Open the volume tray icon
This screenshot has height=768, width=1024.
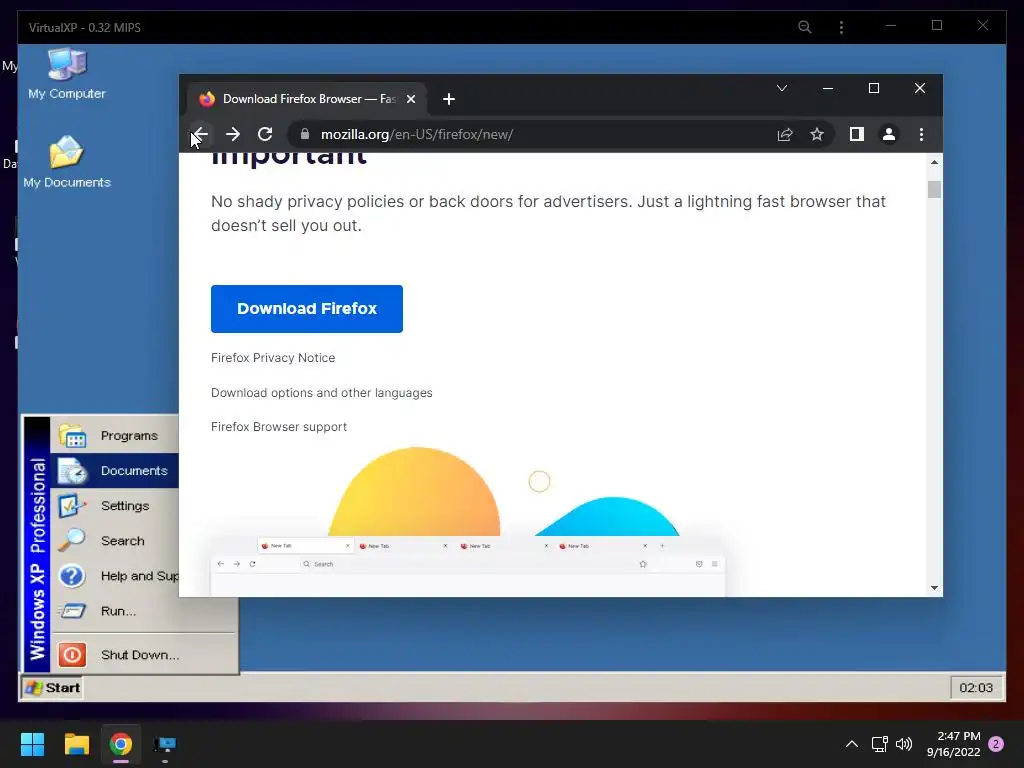[x=904, y=744]
